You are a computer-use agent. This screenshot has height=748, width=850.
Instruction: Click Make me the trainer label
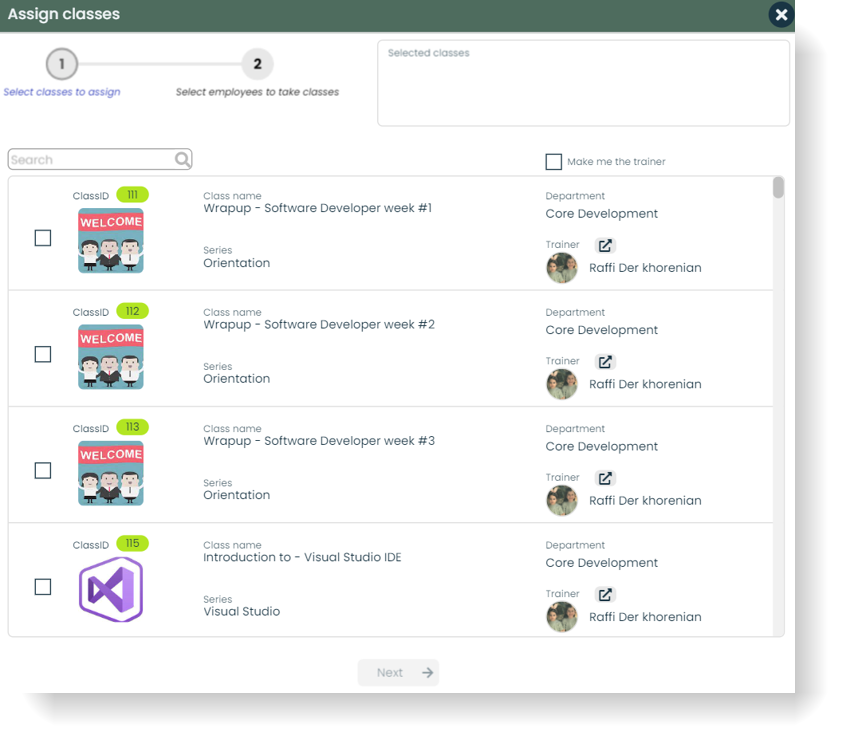616,162
